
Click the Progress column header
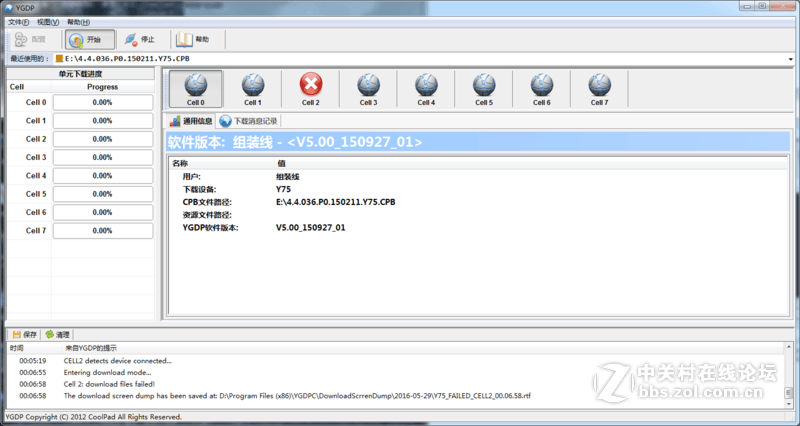(x=103, y=87)
